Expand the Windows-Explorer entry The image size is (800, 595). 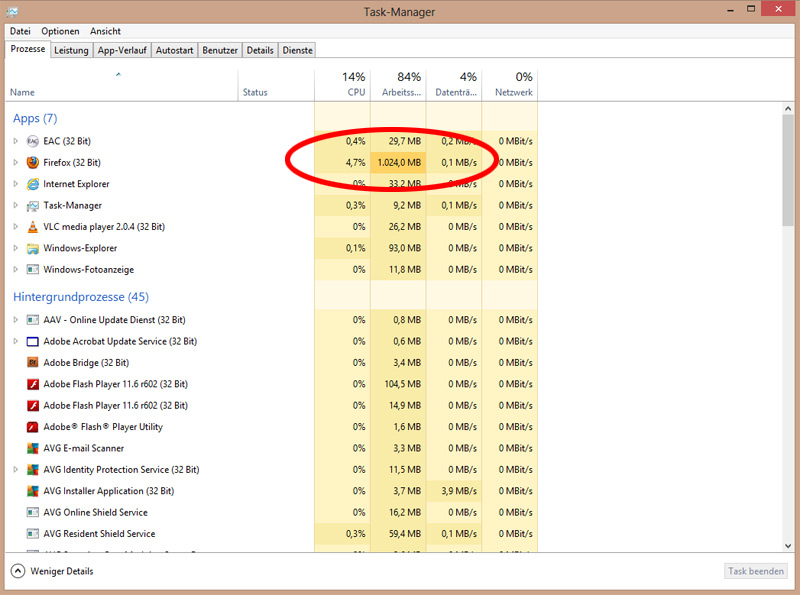(15, 248)
